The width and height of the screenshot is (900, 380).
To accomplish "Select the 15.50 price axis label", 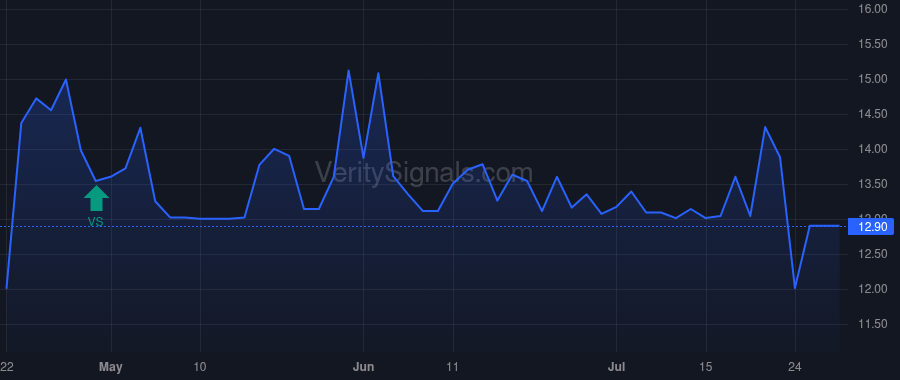I will [x=872, y=44].
